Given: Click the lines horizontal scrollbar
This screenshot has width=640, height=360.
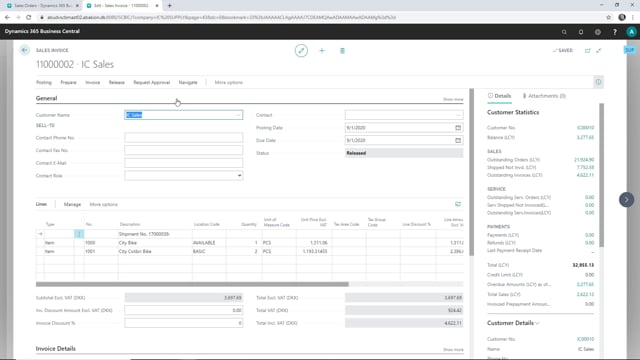Looking at the screenshot, I should [x=192, y=284].
